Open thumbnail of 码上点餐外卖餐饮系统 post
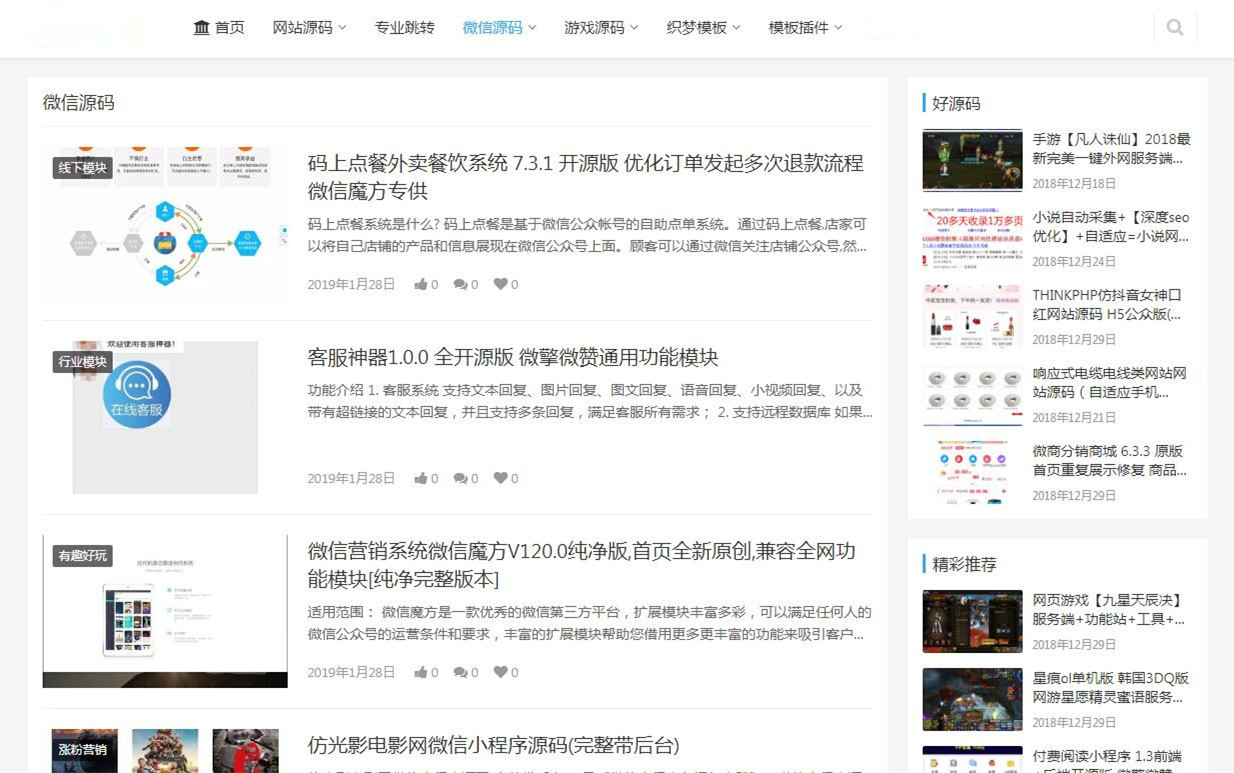Image resolution: width=1234 pixels, height=773 pixels. pos(165,224)
